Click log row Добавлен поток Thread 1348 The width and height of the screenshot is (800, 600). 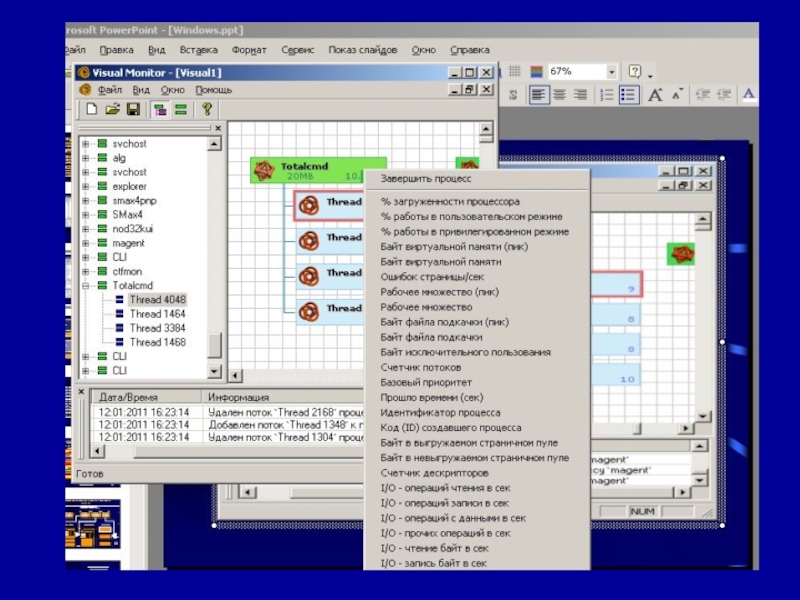229,424
